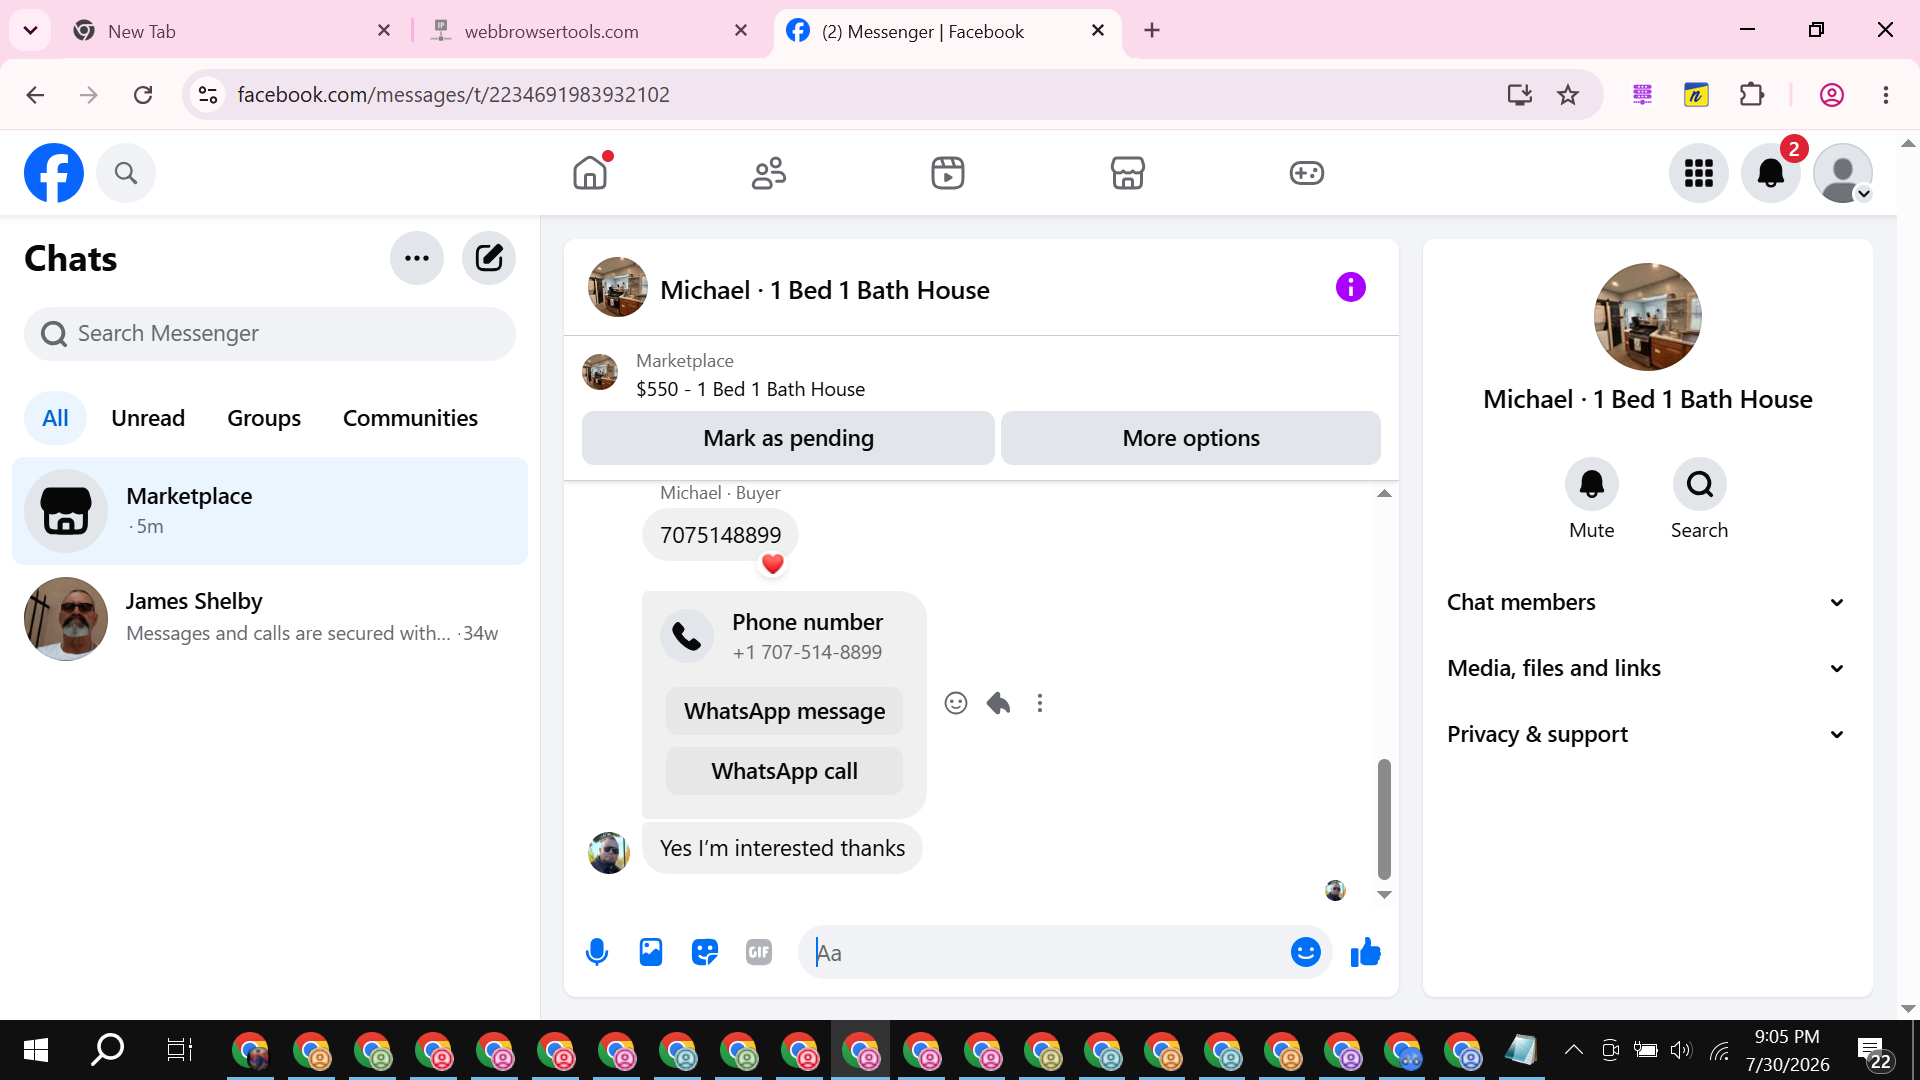Click WhatsApp call button
Screen dimensions: 1920x1080
784,771
